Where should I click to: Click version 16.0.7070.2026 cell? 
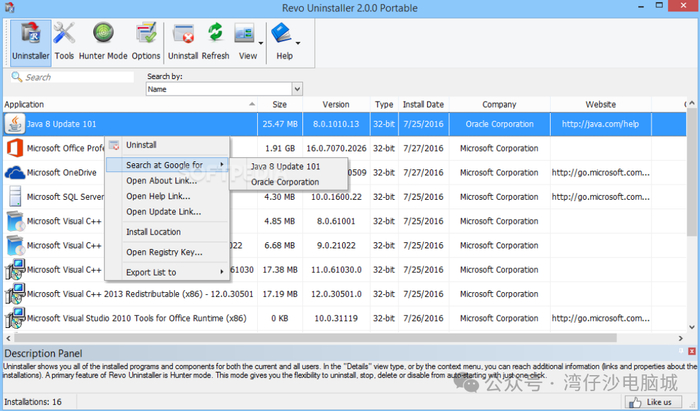(x=336, y=148)
